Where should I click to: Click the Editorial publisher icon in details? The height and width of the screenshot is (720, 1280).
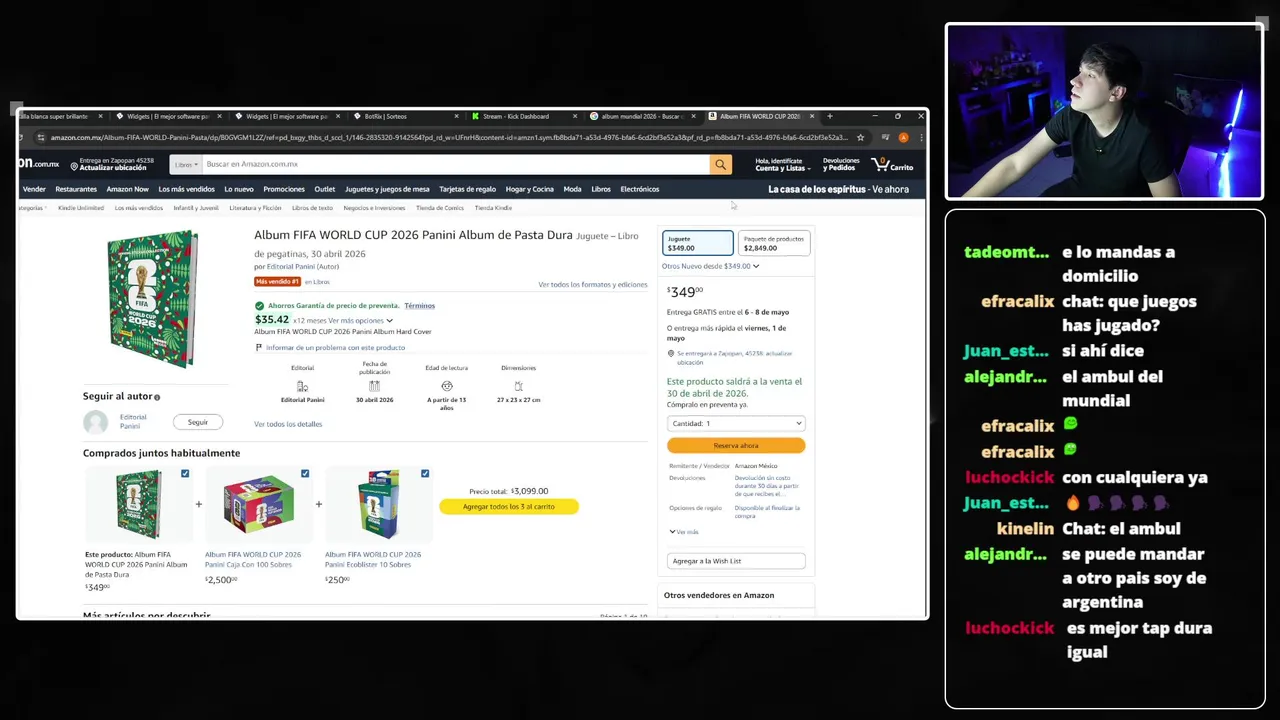point(302,386)
